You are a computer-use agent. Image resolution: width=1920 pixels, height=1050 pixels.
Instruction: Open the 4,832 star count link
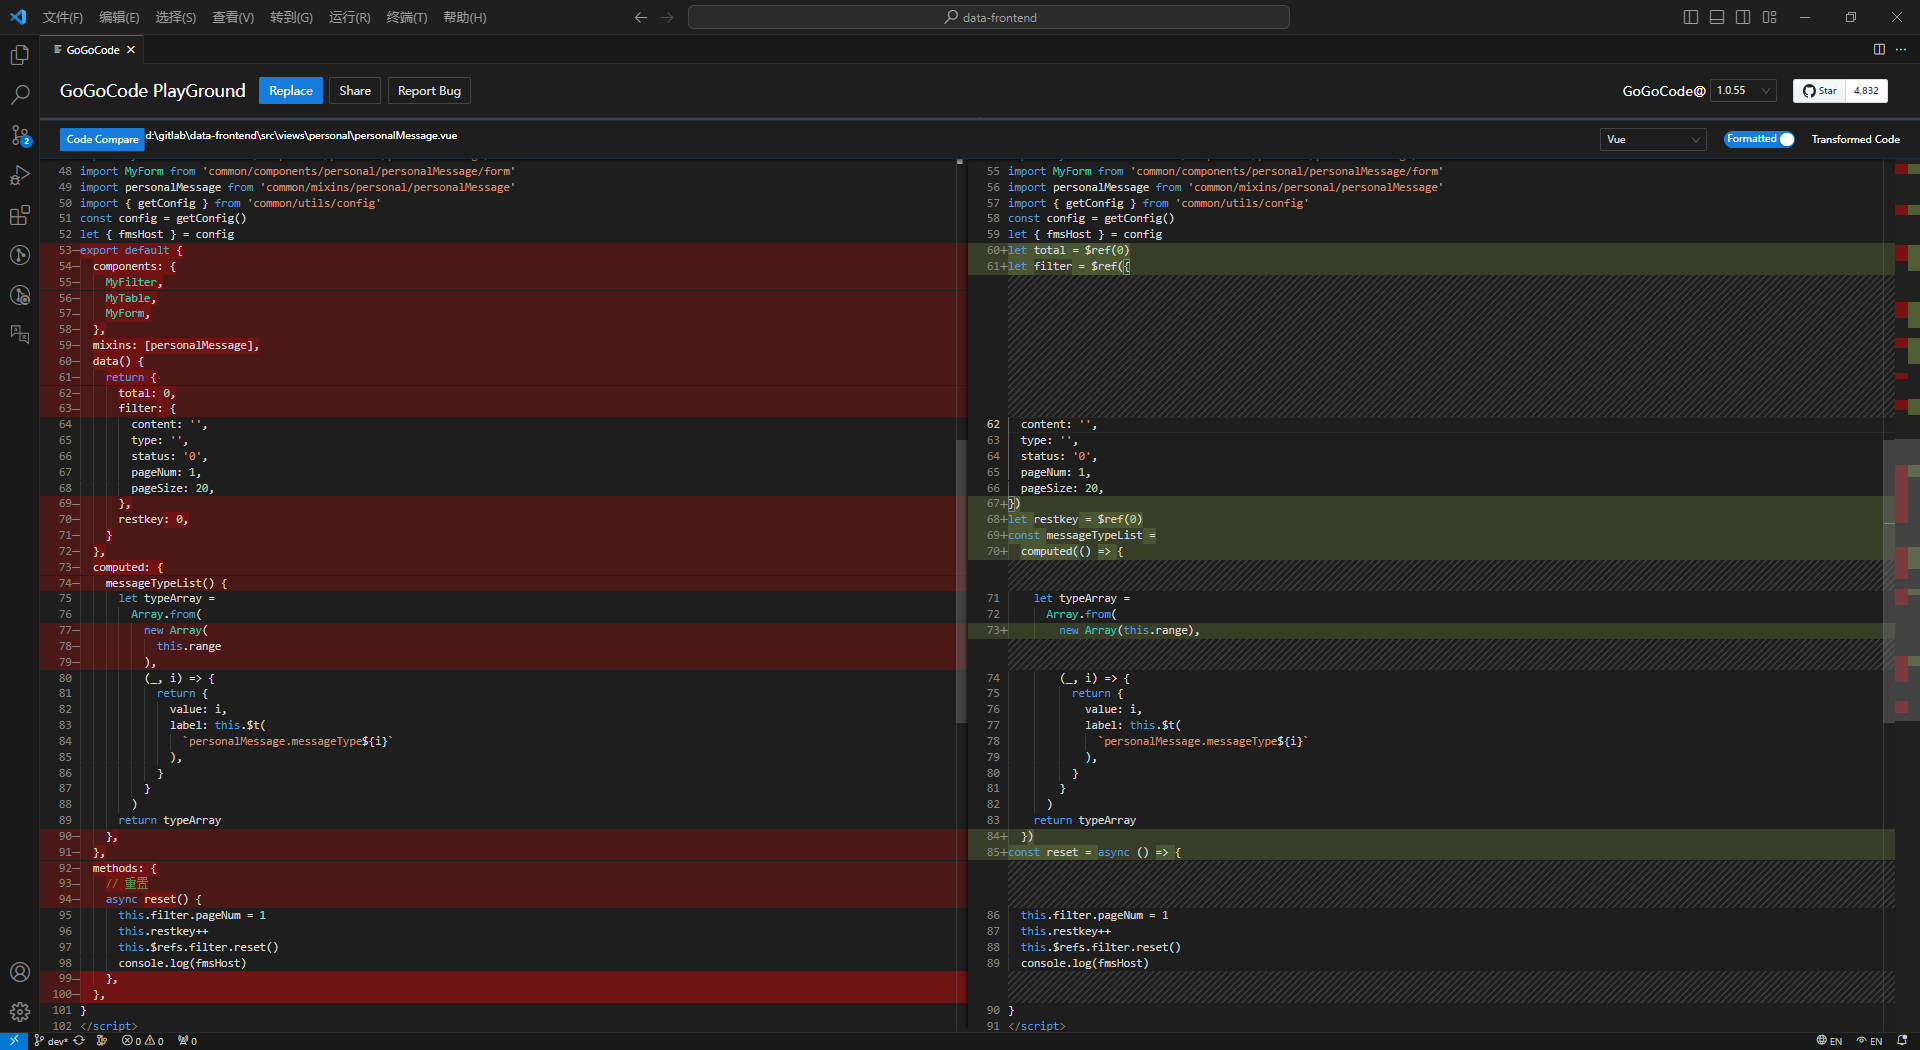1866,91
